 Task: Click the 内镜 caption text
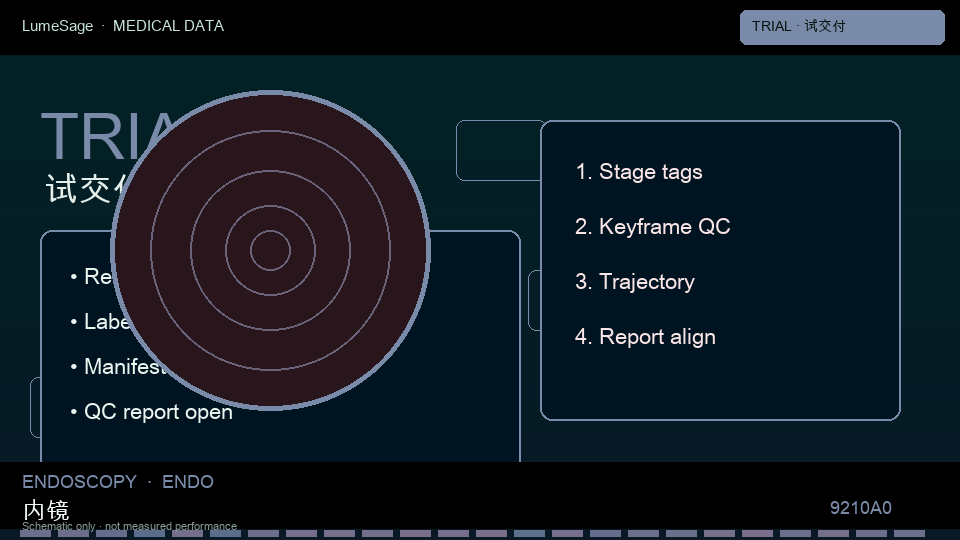pyautogui.click(x=47, y=510)
